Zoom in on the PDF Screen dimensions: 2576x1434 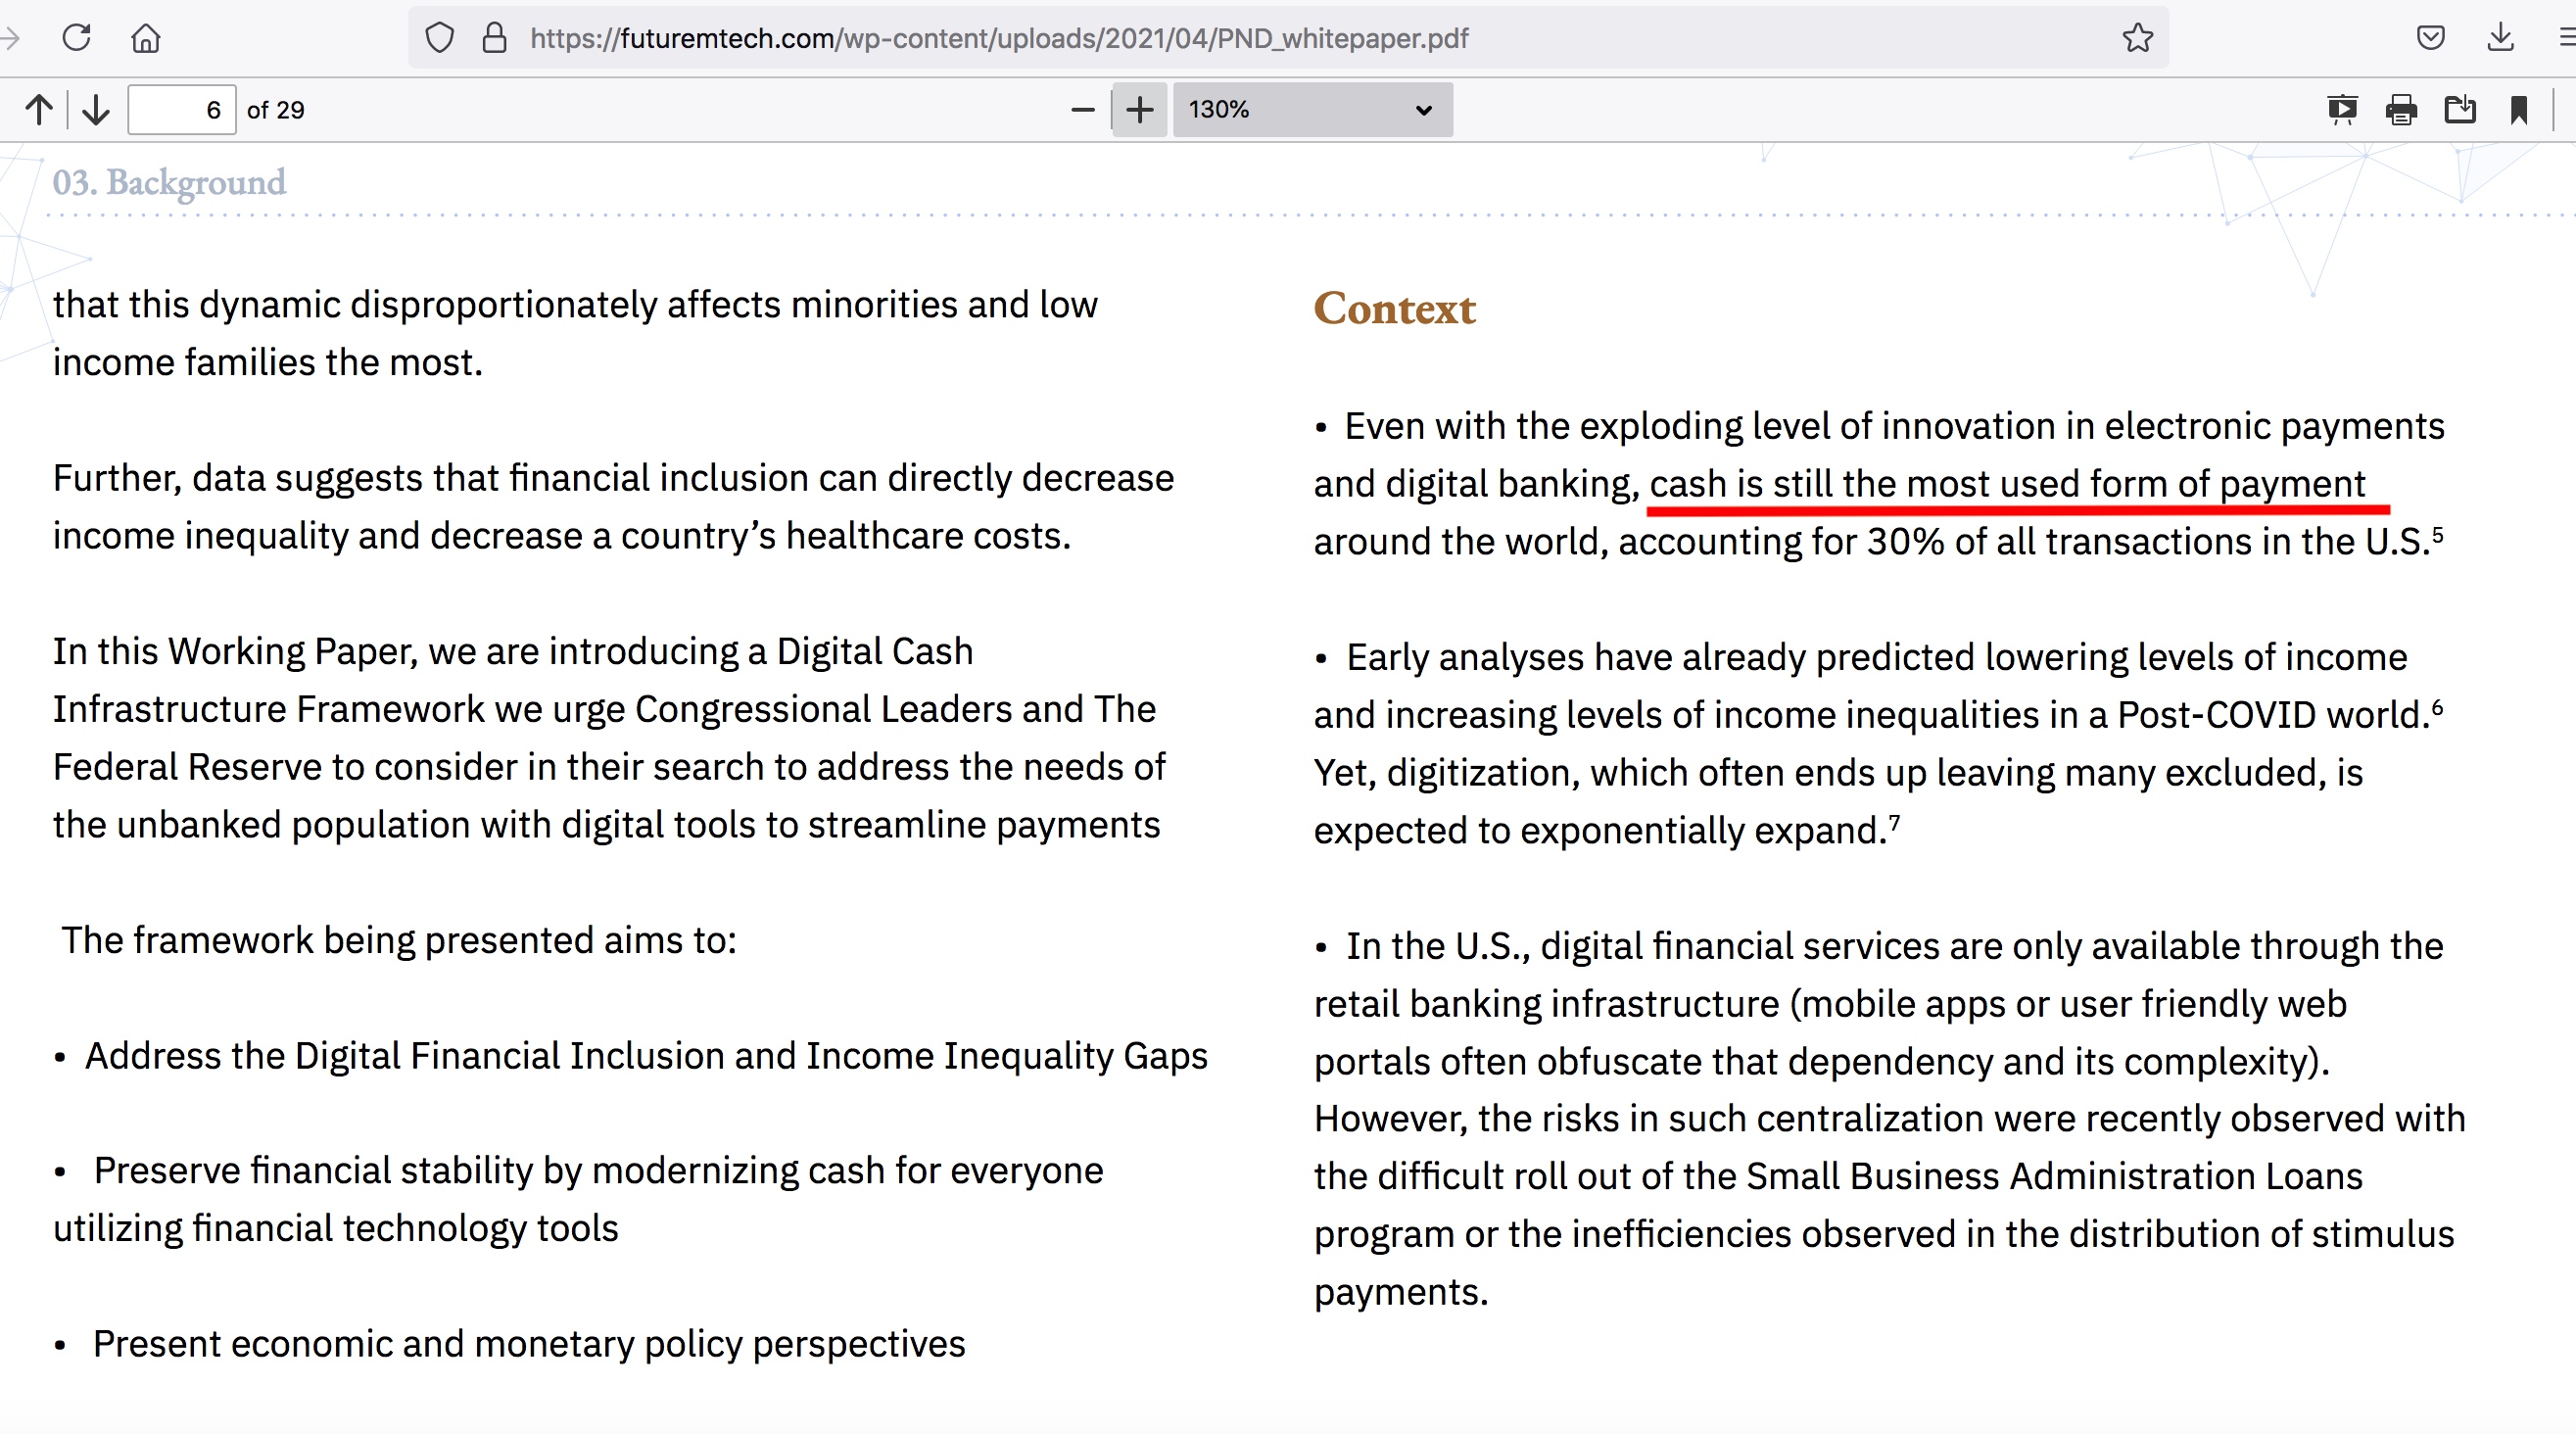[1140, 109]
